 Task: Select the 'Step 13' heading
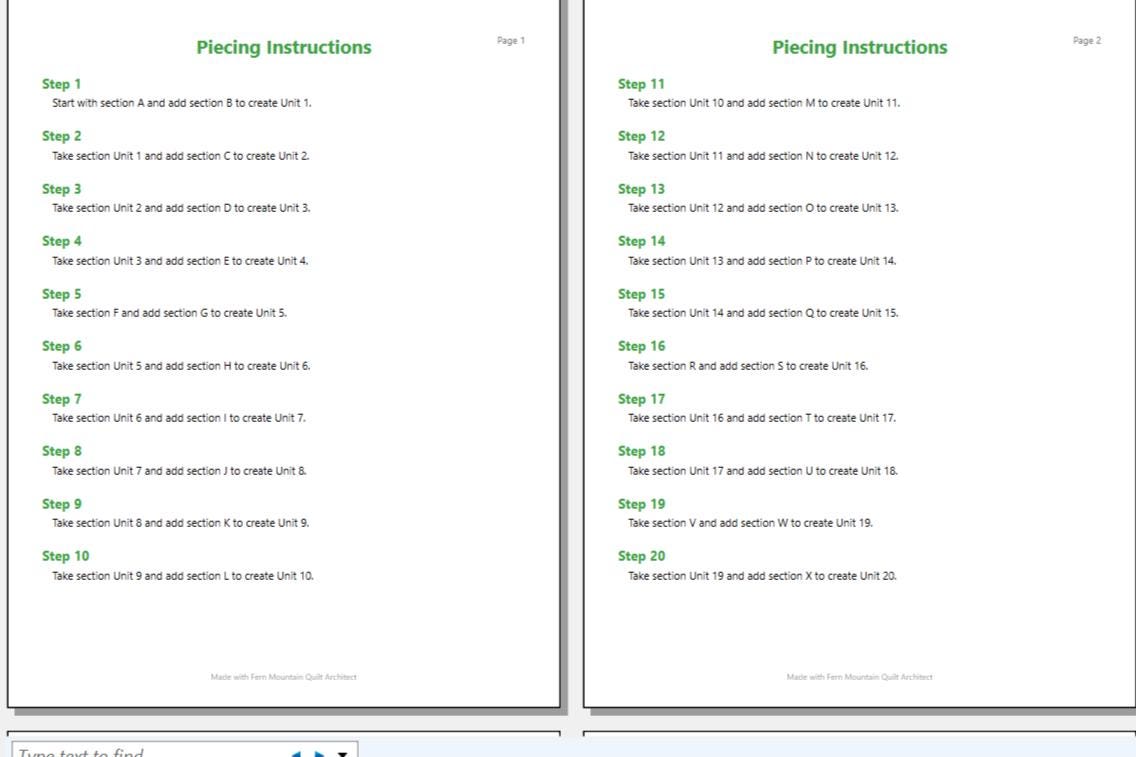[x=641, y=189]
